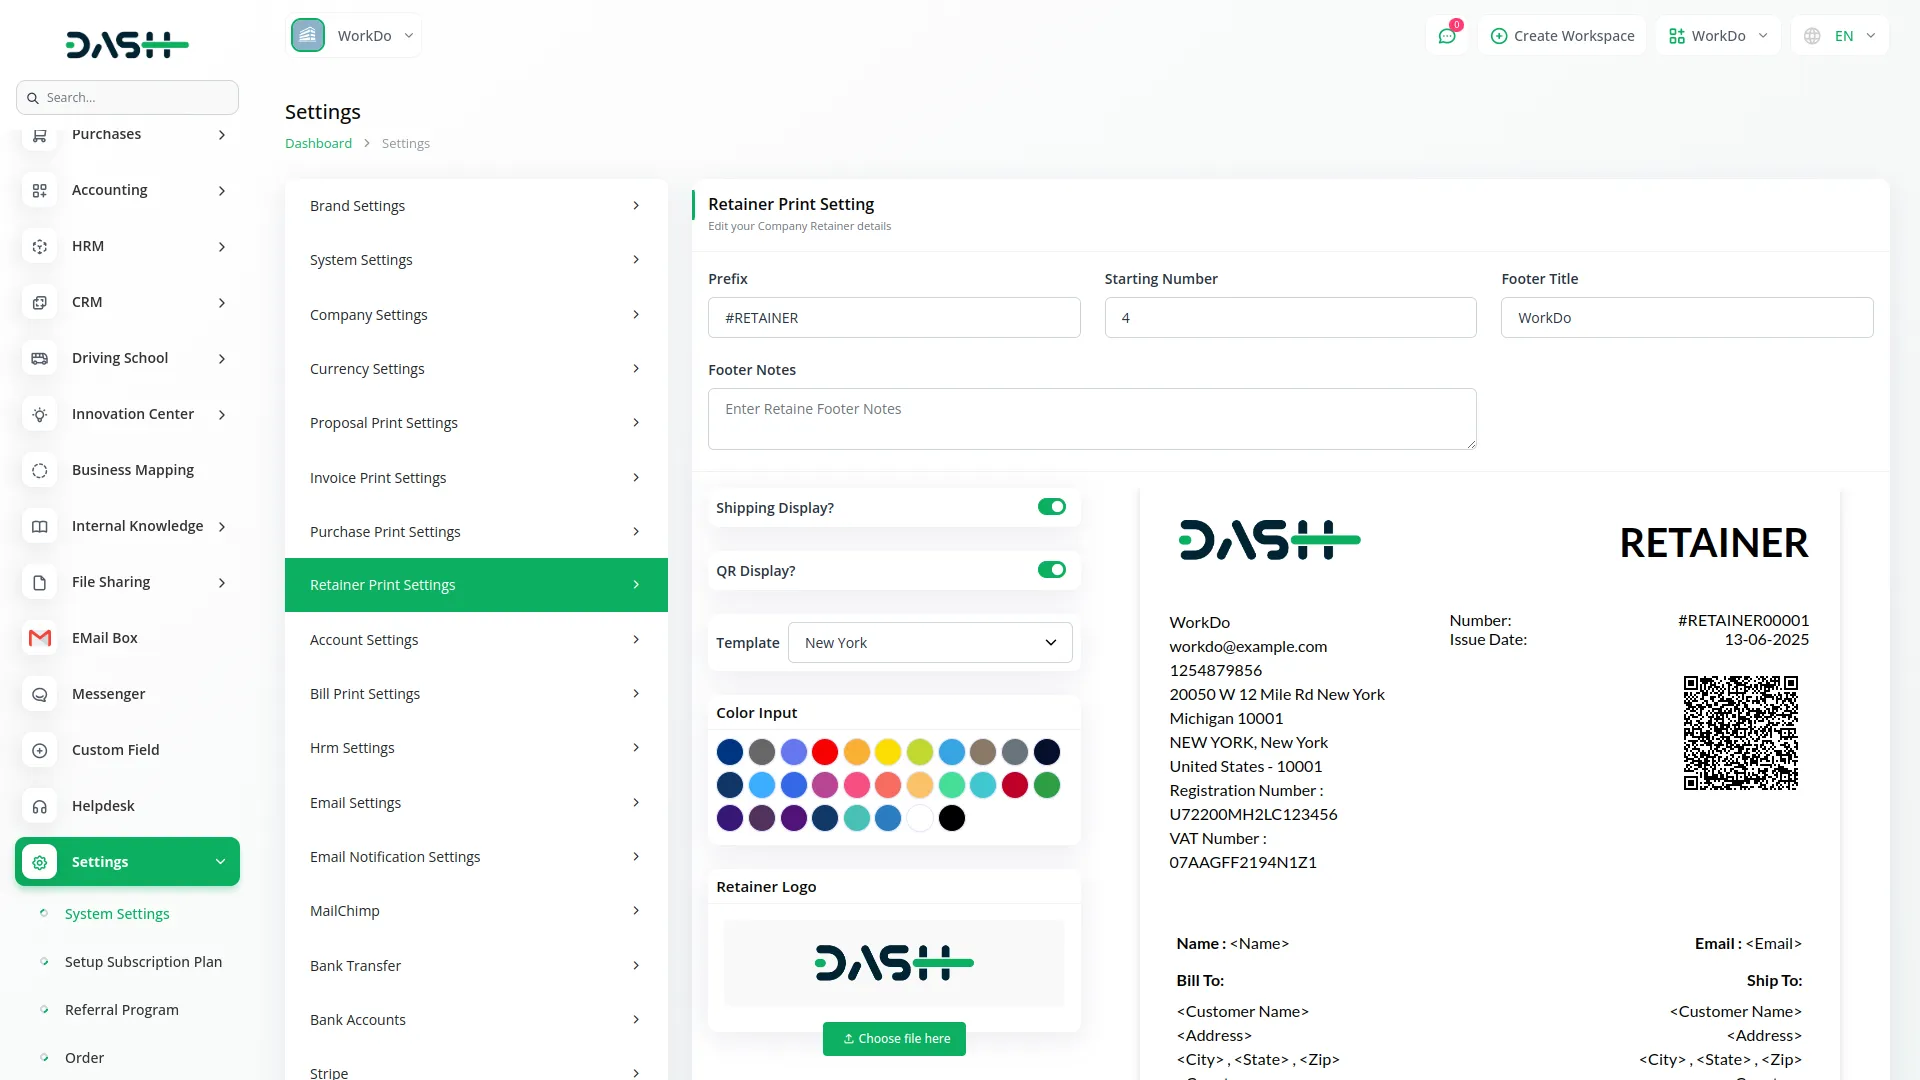Click the File Sharing document icon

[40, 582]
